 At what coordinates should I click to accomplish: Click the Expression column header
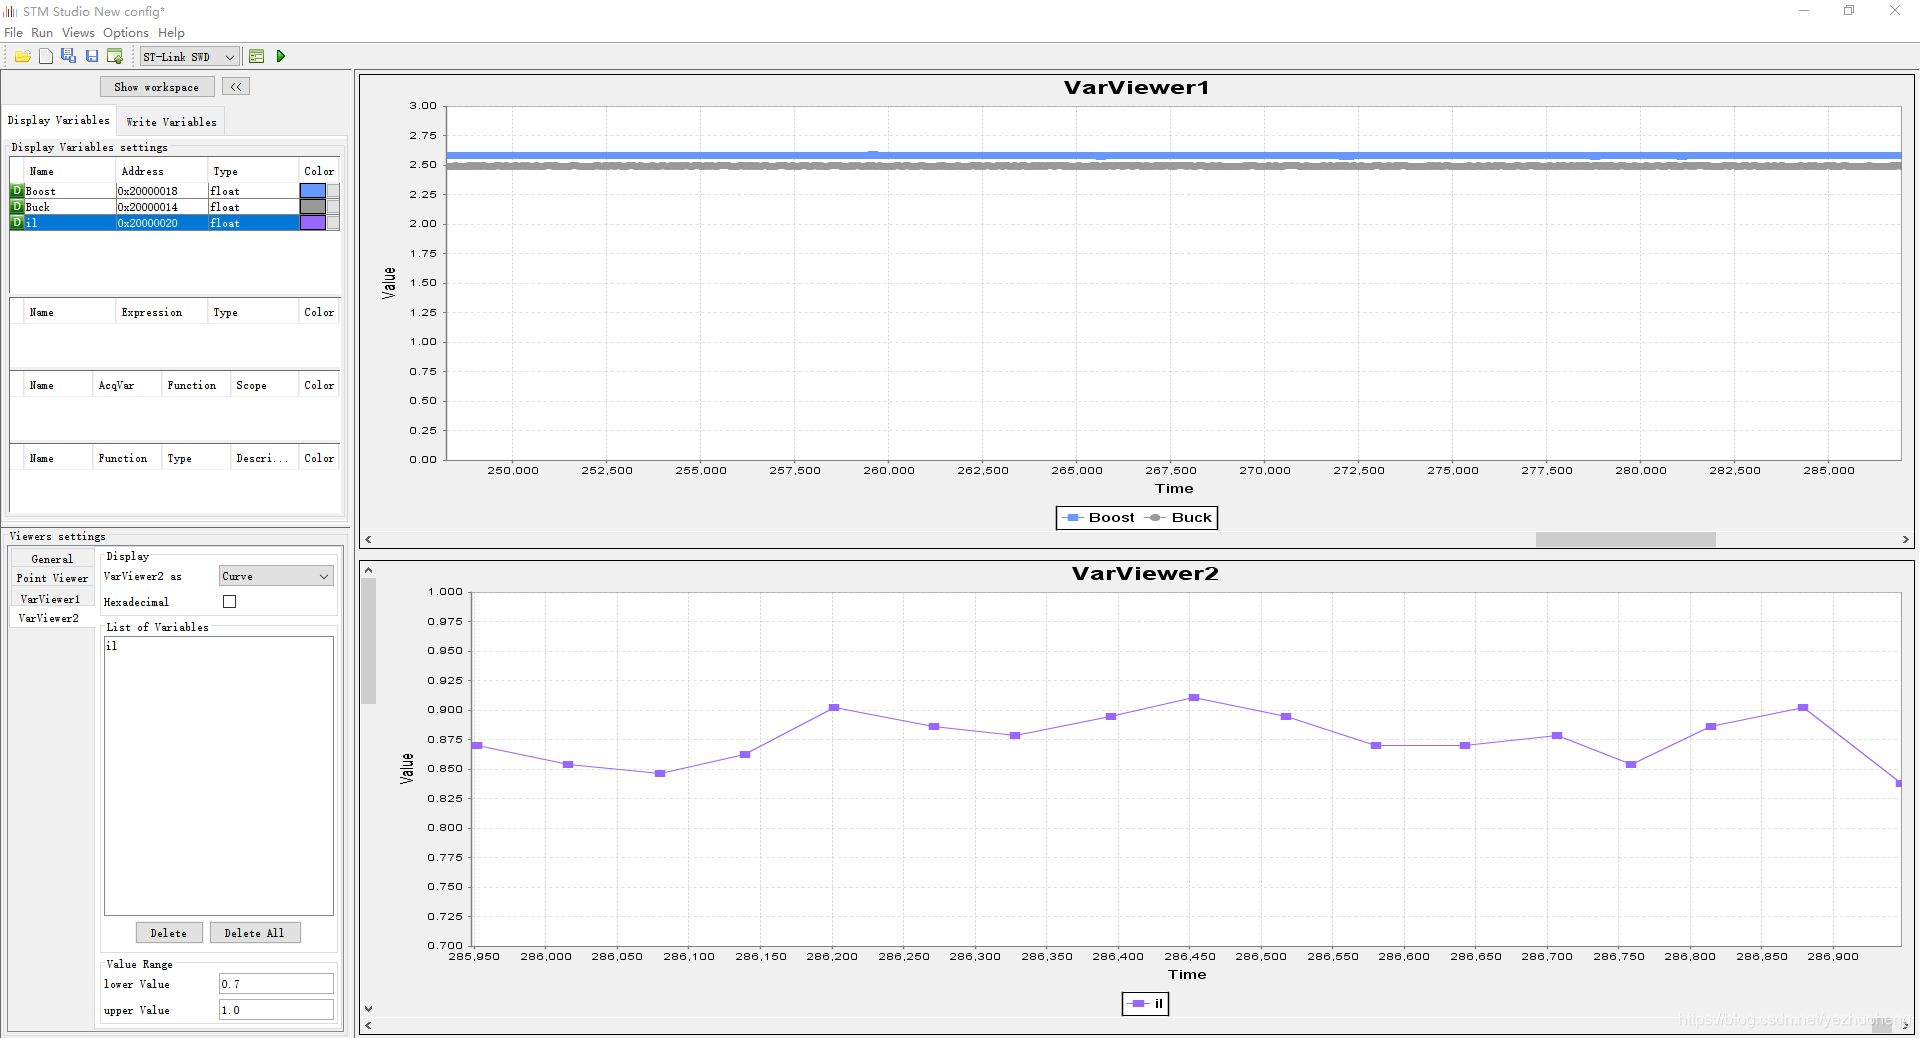(x=162, y=312)
